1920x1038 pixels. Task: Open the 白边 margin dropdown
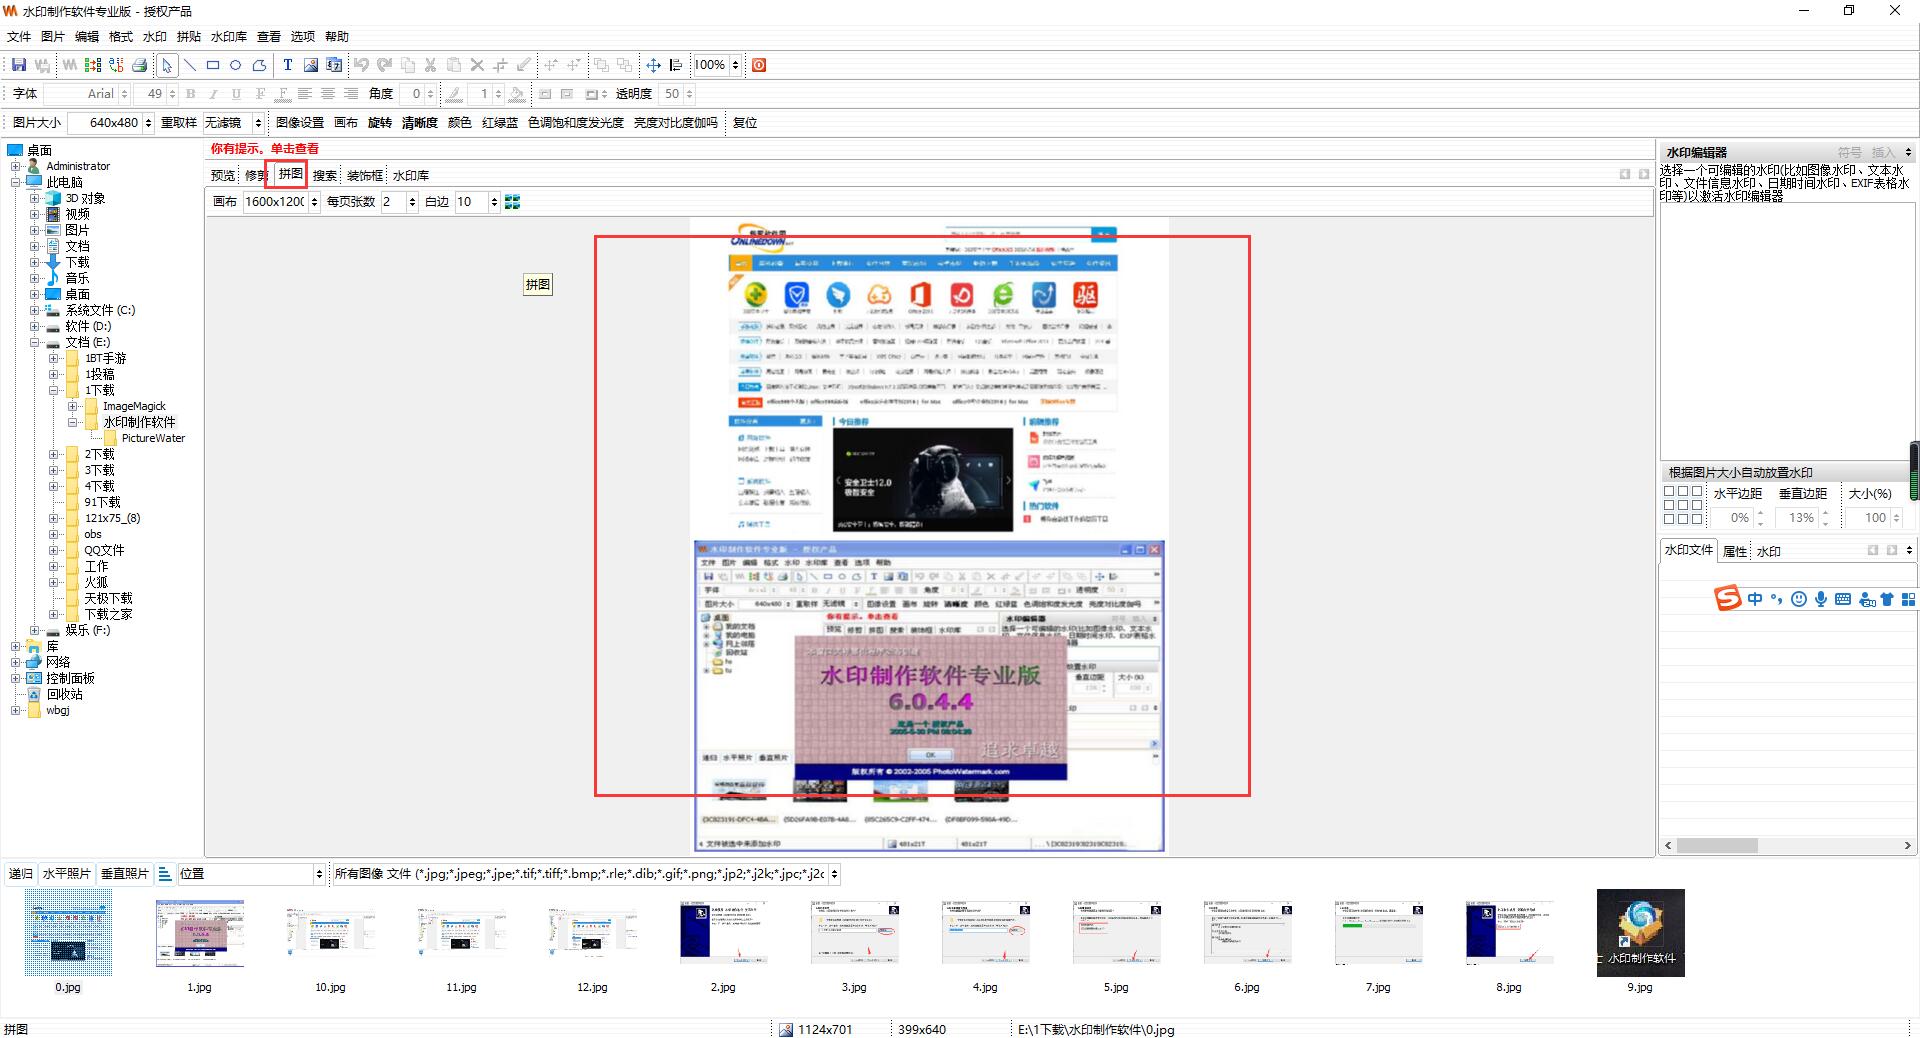(494, 202)
